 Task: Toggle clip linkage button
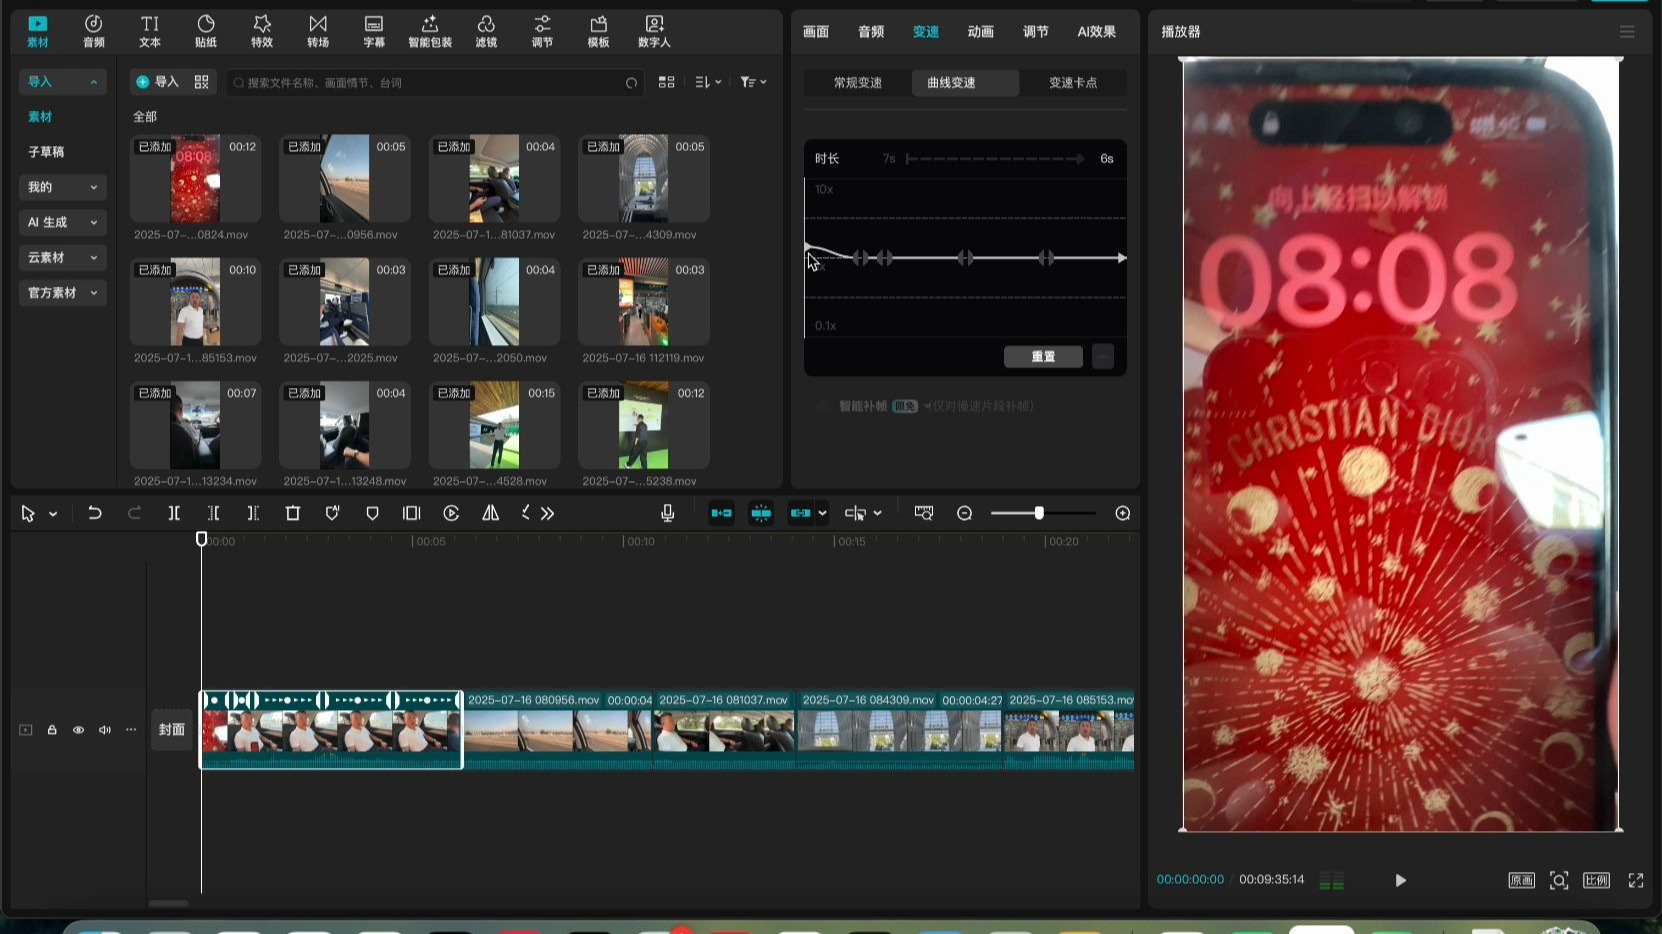pos(800,513)
